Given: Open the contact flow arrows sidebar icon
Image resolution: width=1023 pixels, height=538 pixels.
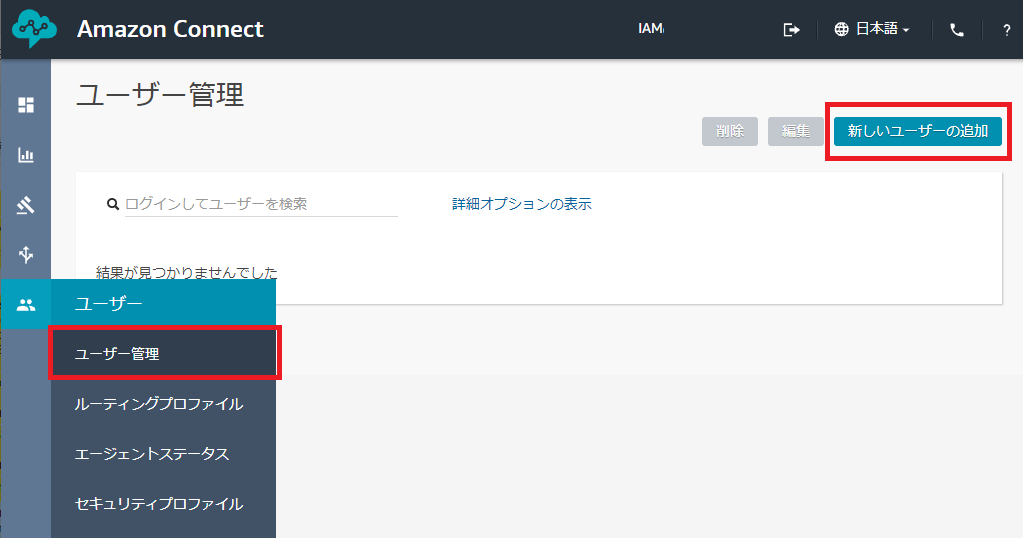Looking at the screenshot, I should tap(26, 254).
